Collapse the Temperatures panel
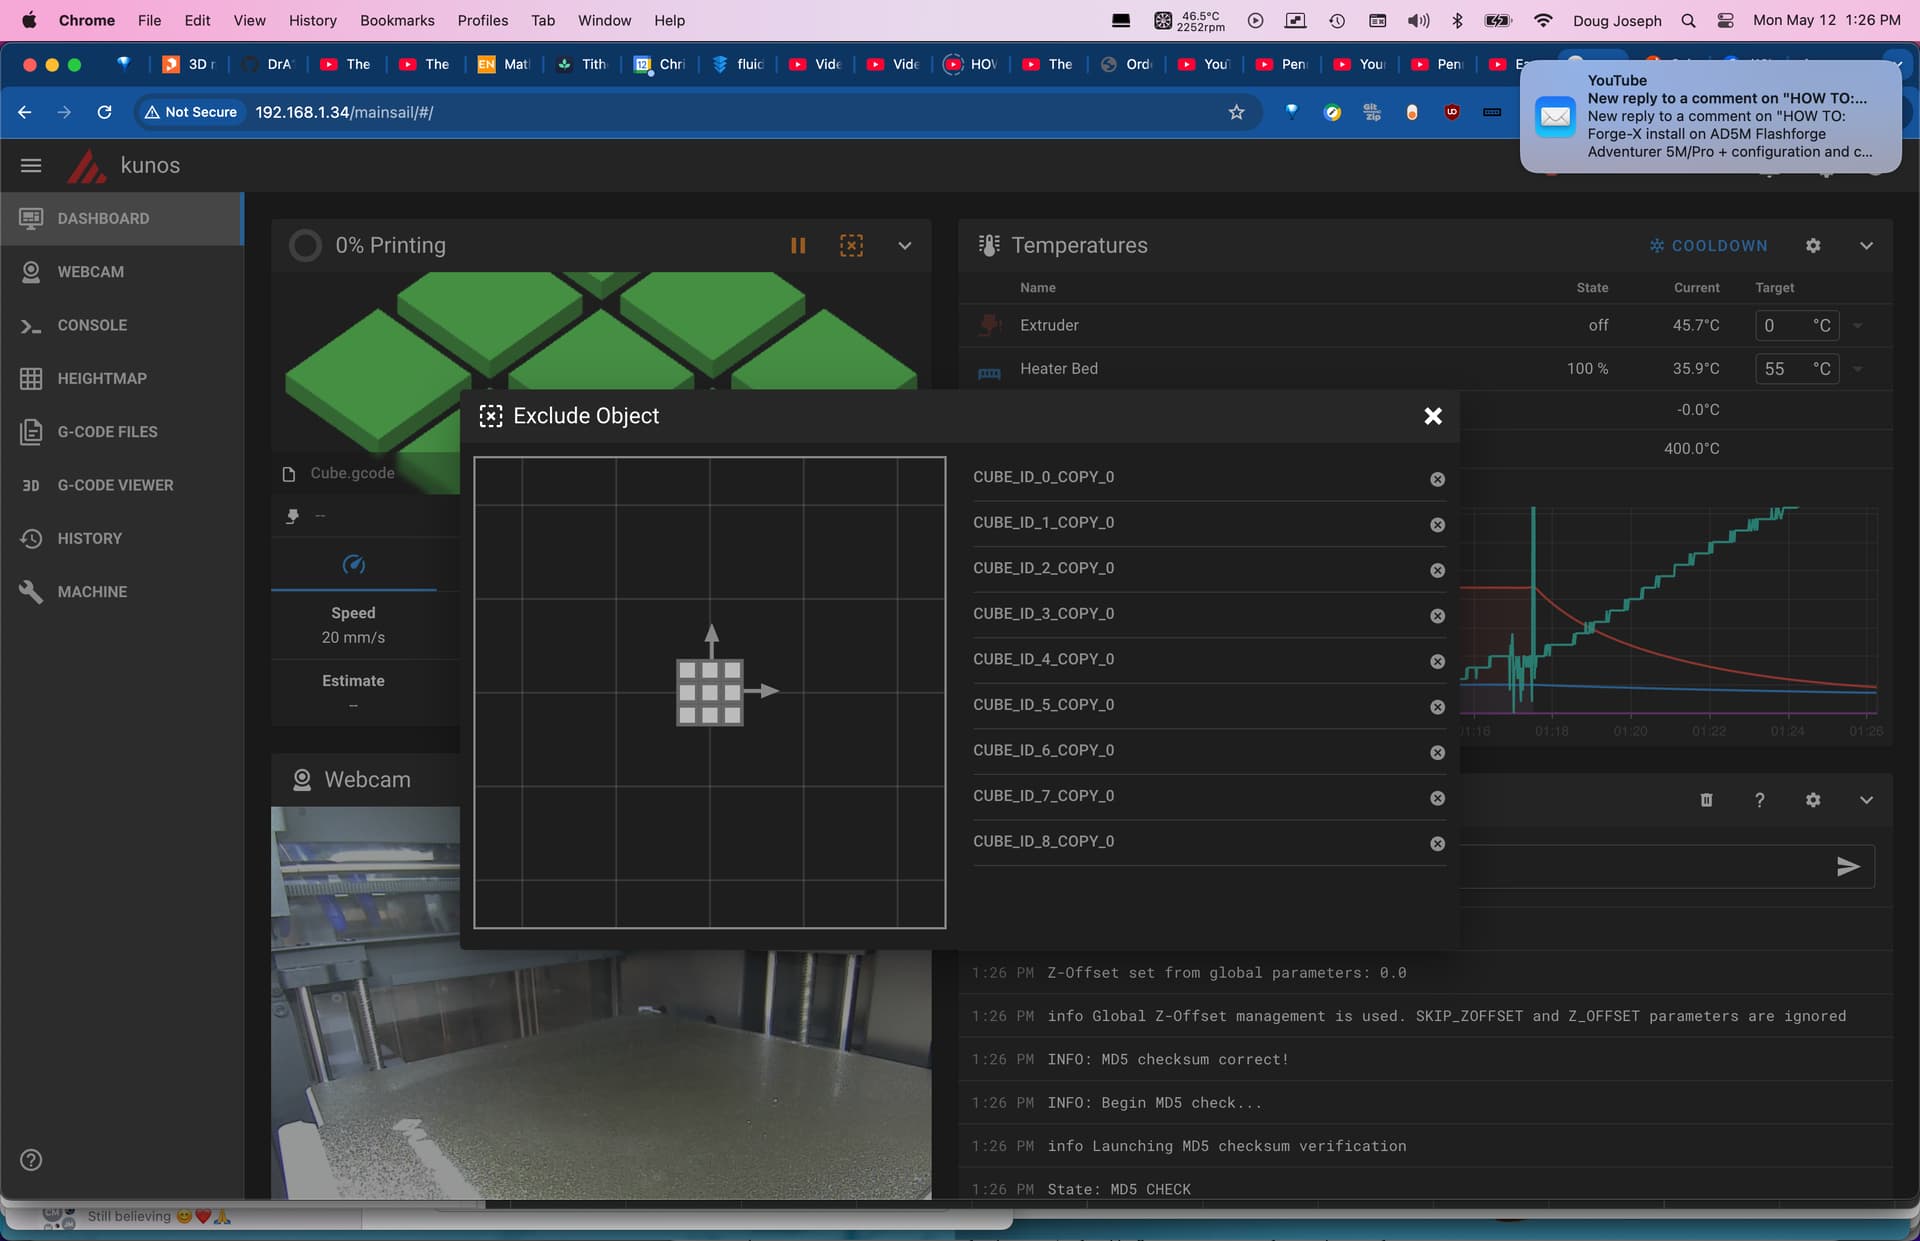The width and height of the screenshot is (1920, 1241). [x=1866, y=246]
